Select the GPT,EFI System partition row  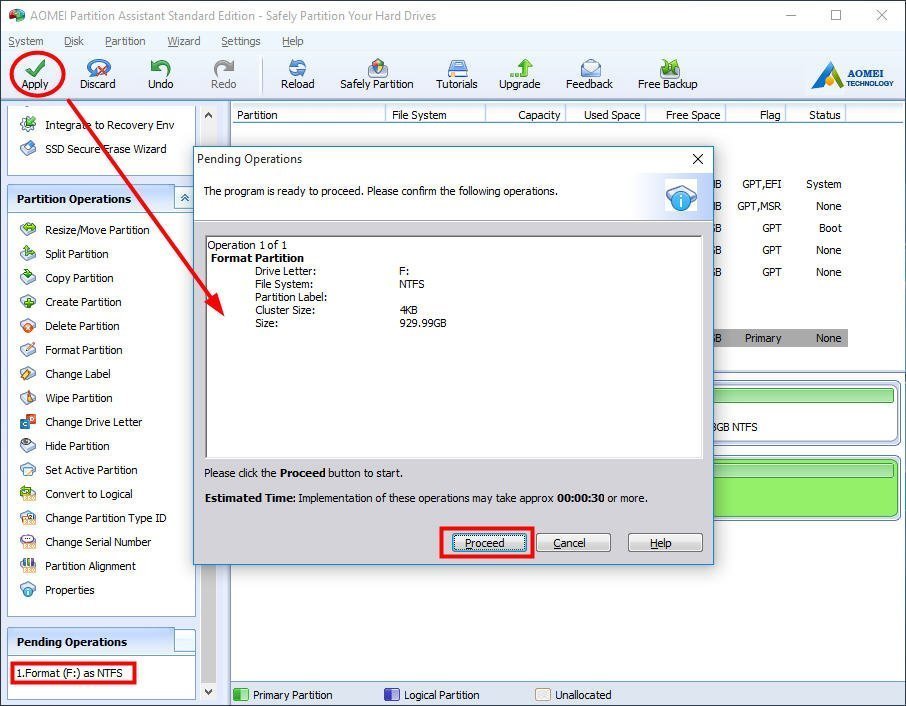click(780, 184)
